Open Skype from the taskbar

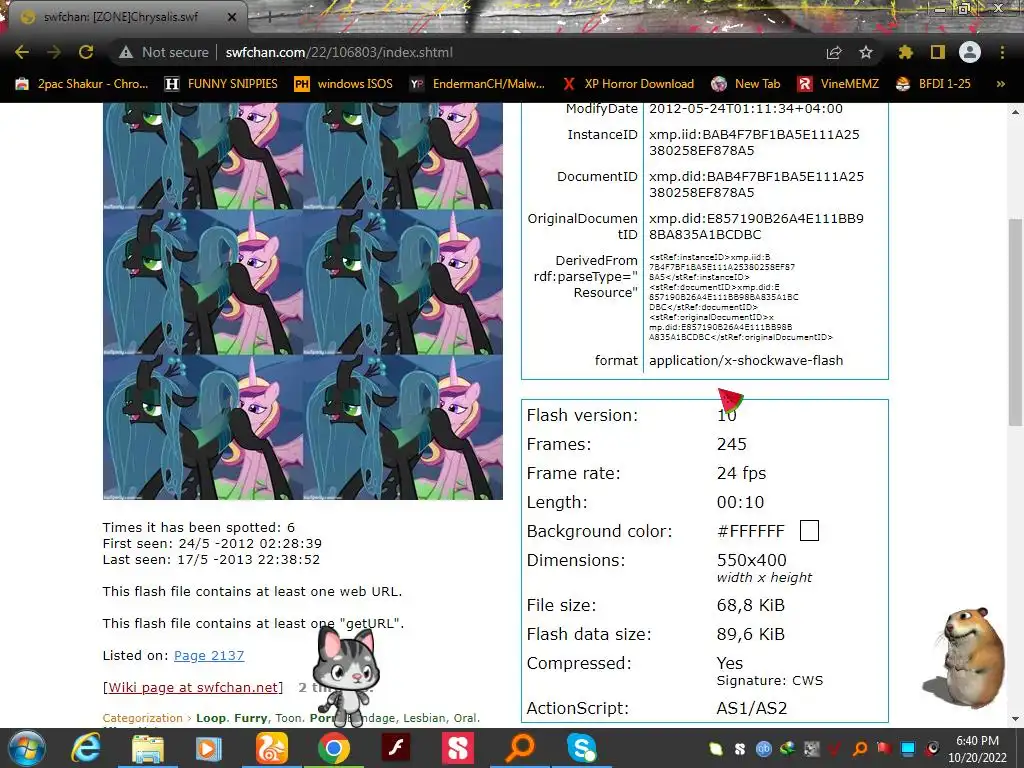[582, 748]
